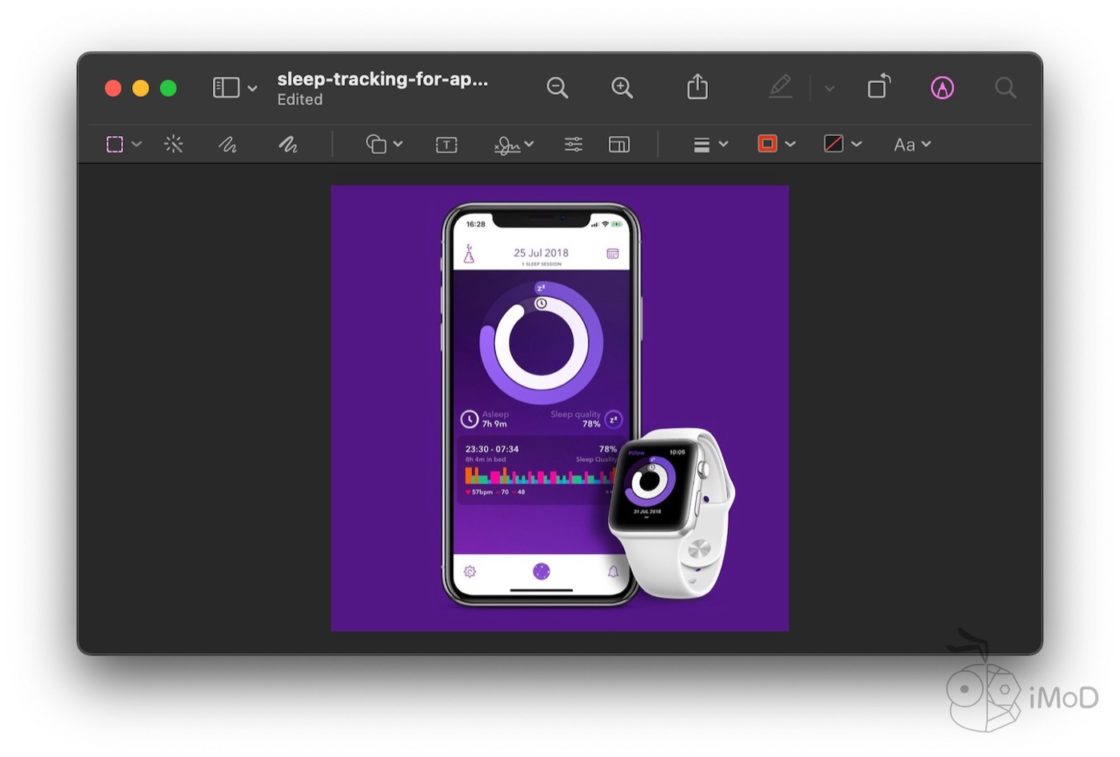Share the document via the share icon

(696, 88)
